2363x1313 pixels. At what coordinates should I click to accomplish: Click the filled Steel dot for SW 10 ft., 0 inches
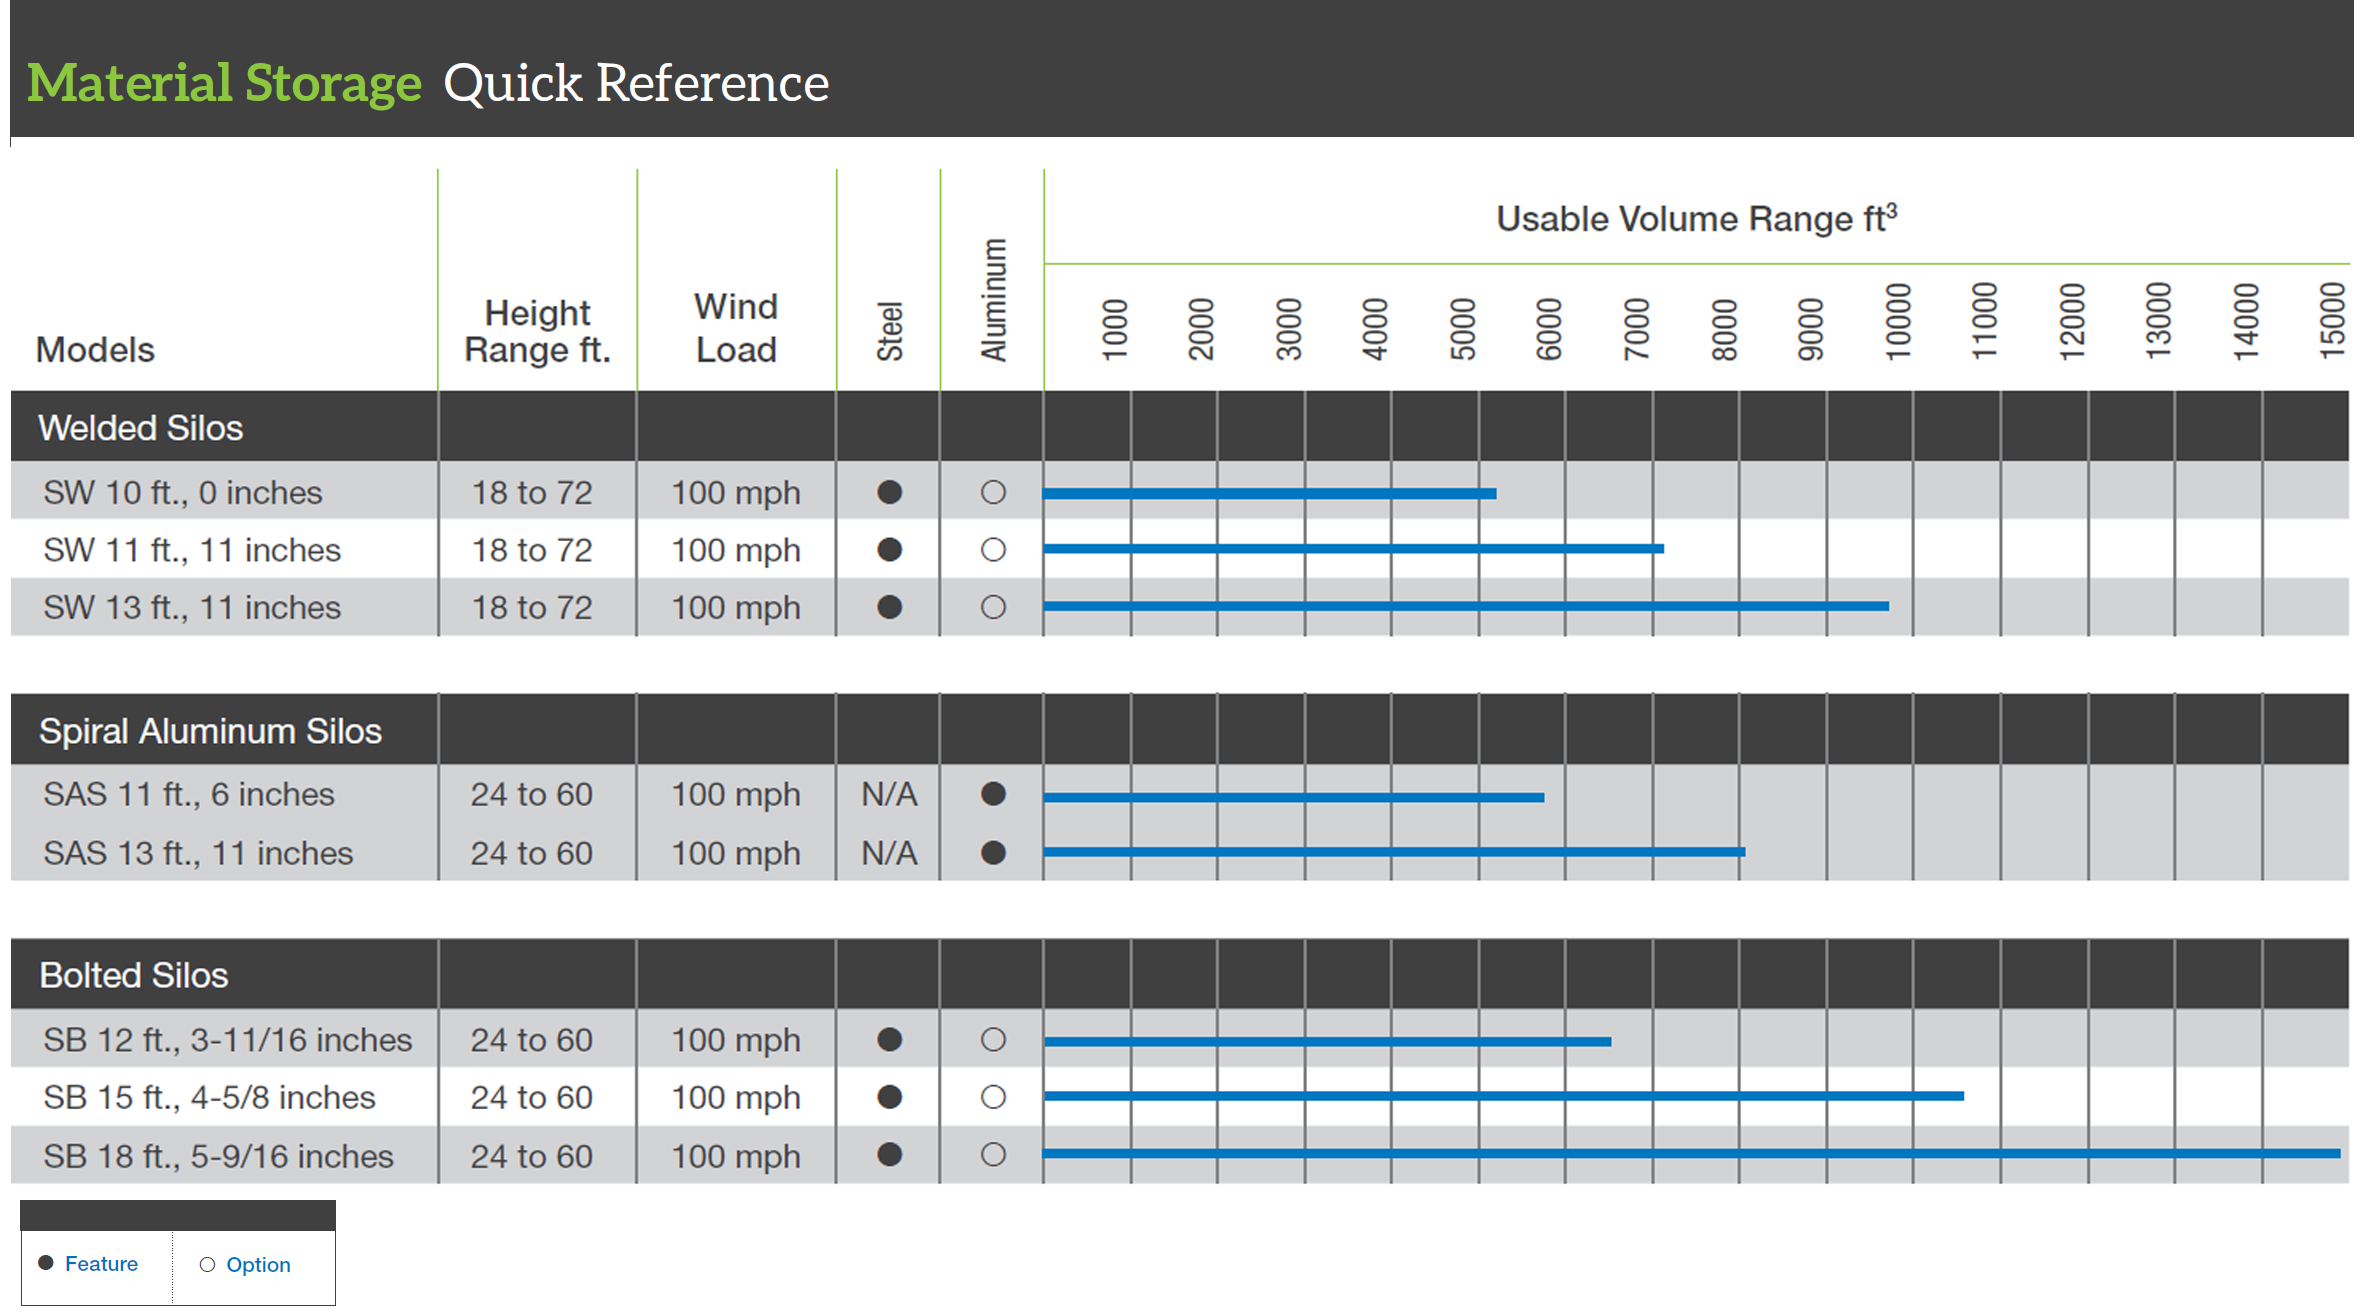click(889, 492)
